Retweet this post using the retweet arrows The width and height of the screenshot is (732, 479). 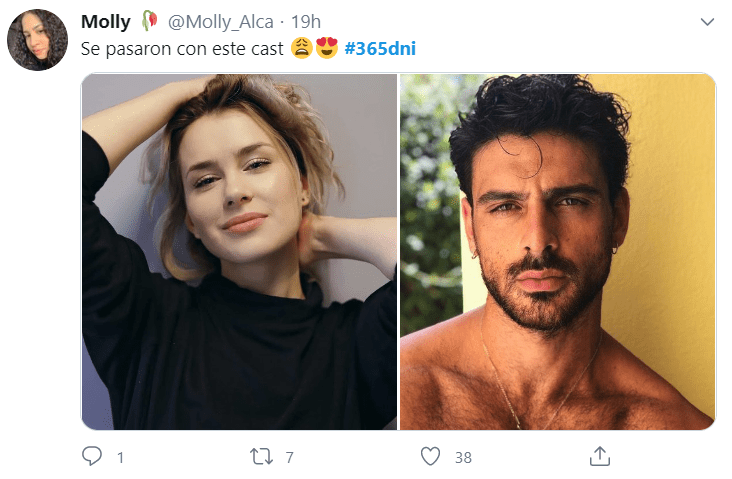coord(261,457)
